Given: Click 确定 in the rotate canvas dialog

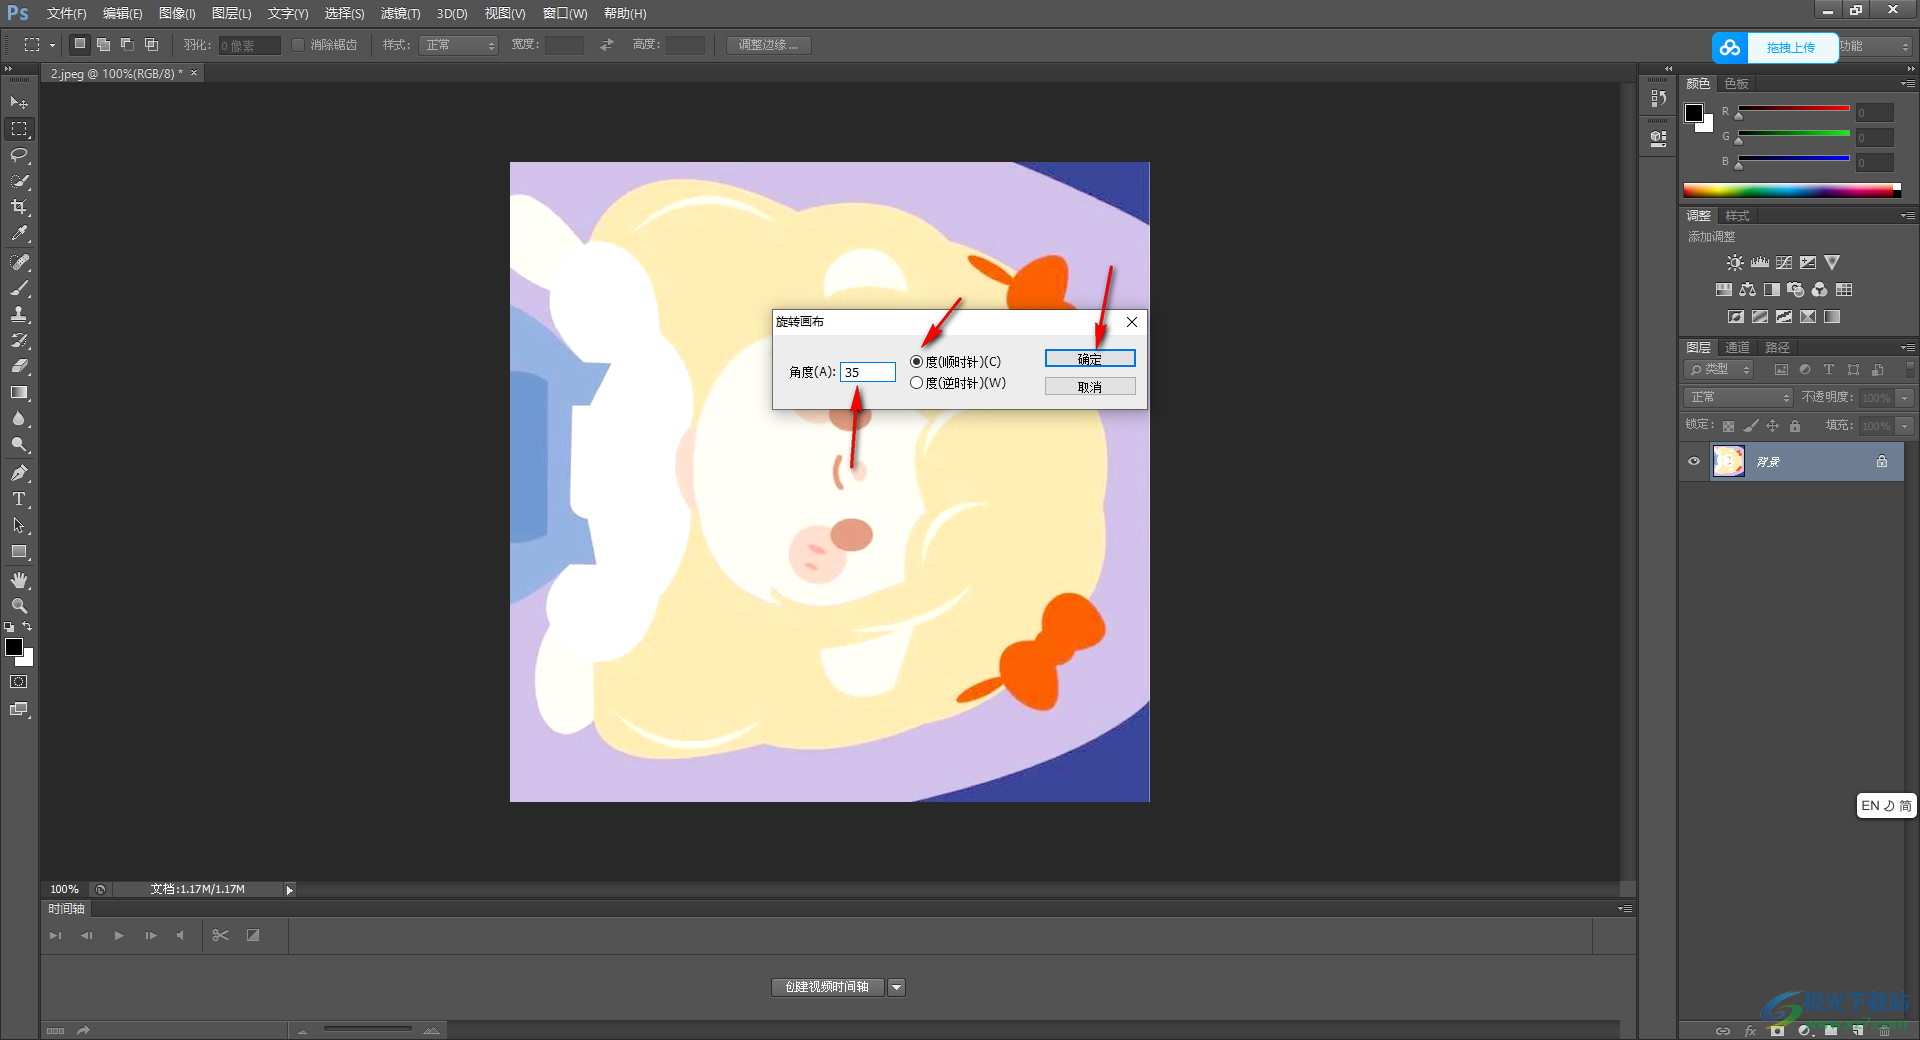Looking at the screenshot, I should coord(1090,359).
